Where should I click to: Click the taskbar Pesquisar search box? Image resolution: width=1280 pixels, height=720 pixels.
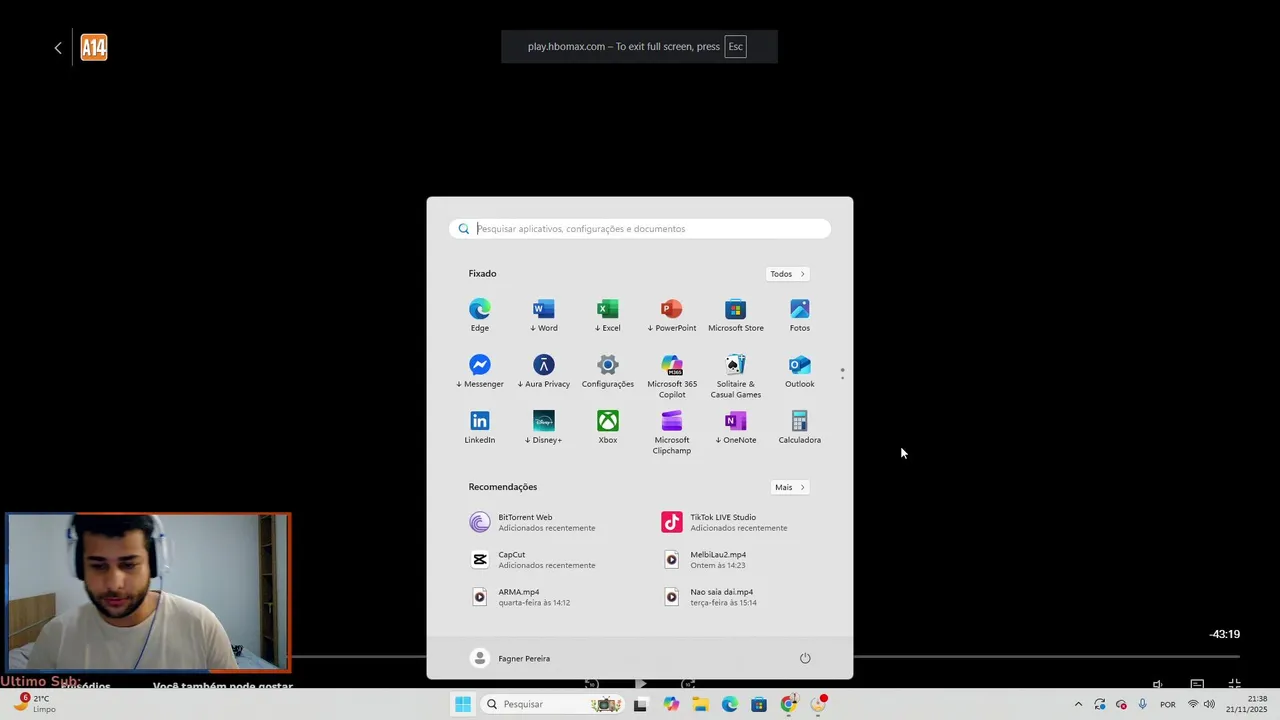(550, 704)
